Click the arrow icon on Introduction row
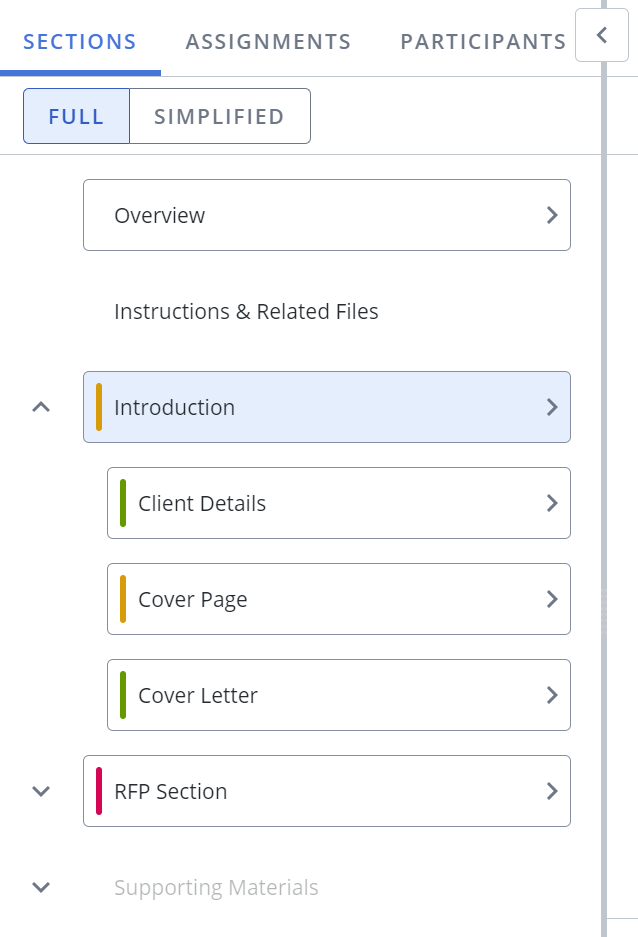638x937 pixels. tap(552, 407)
